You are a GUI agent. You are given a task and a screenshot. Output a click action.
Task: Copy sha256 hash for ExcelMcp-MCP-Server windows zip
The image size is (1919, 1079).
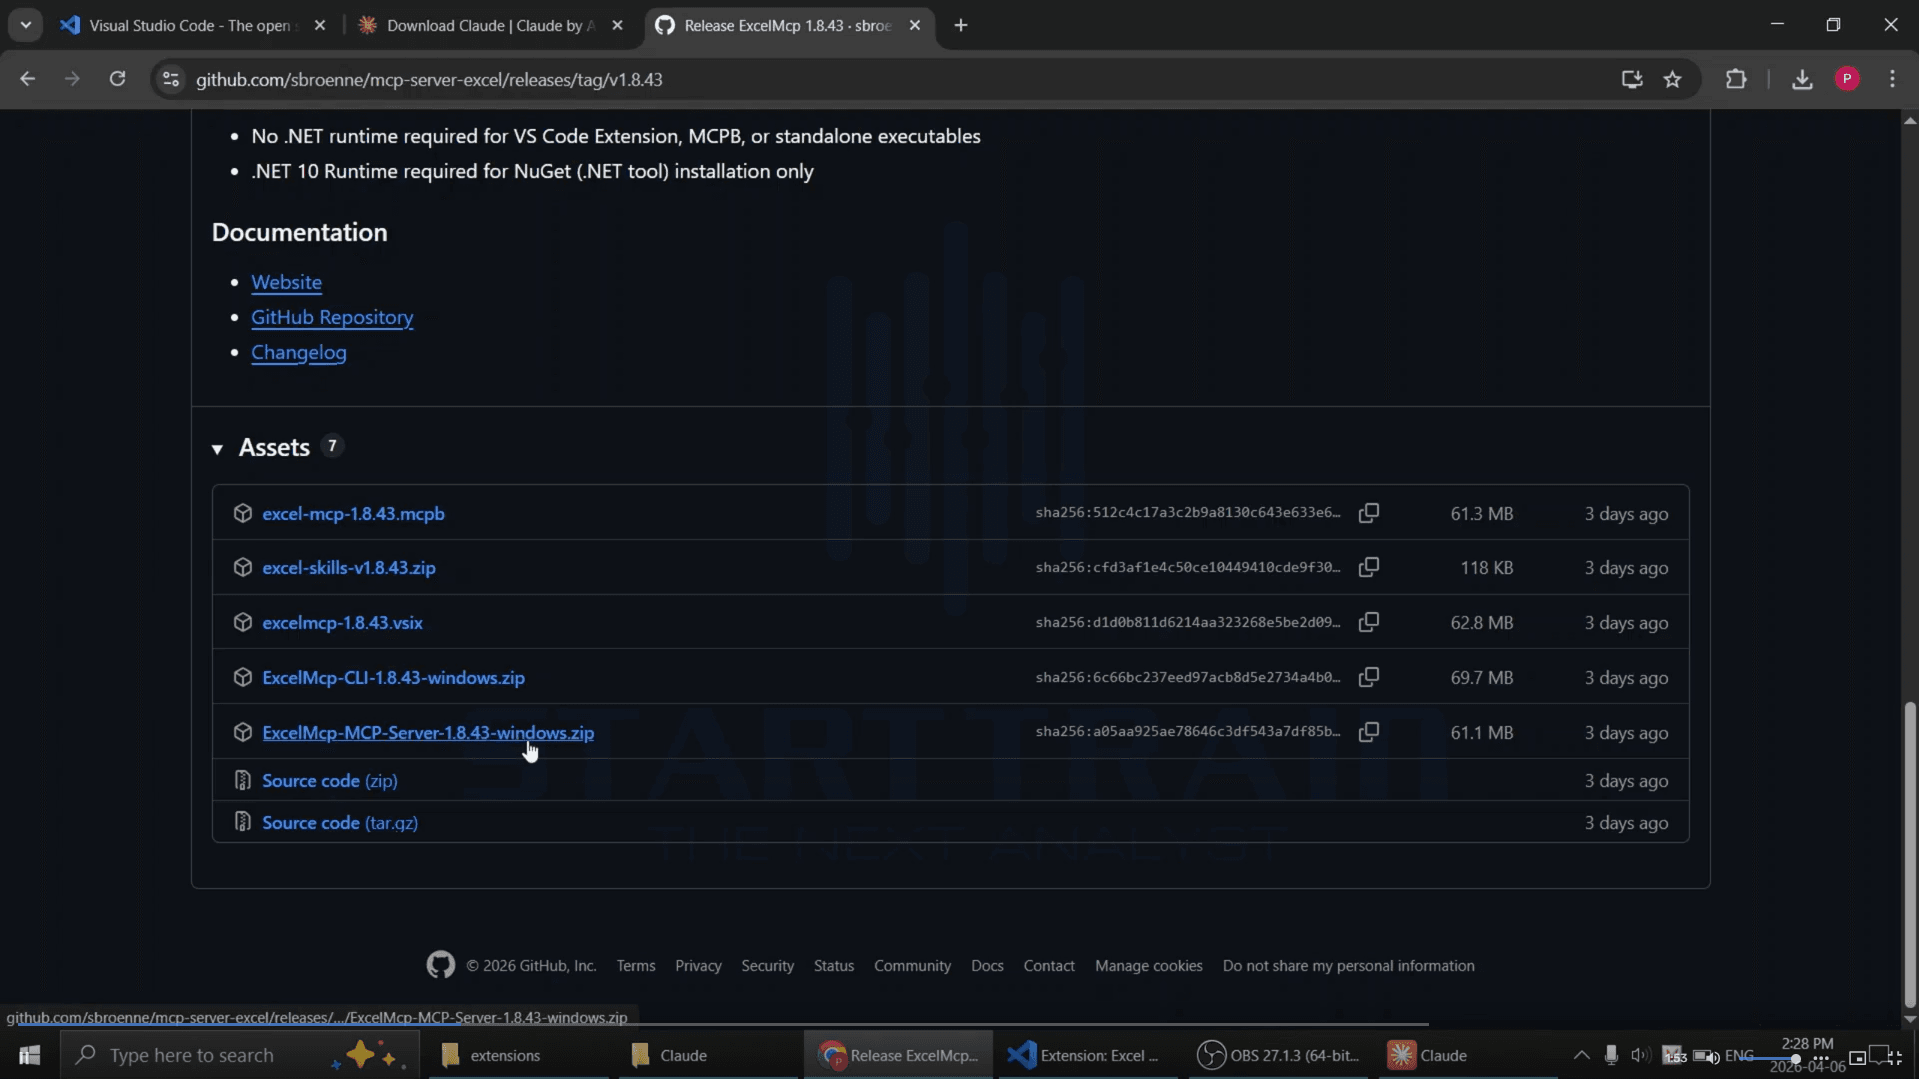1369,732
